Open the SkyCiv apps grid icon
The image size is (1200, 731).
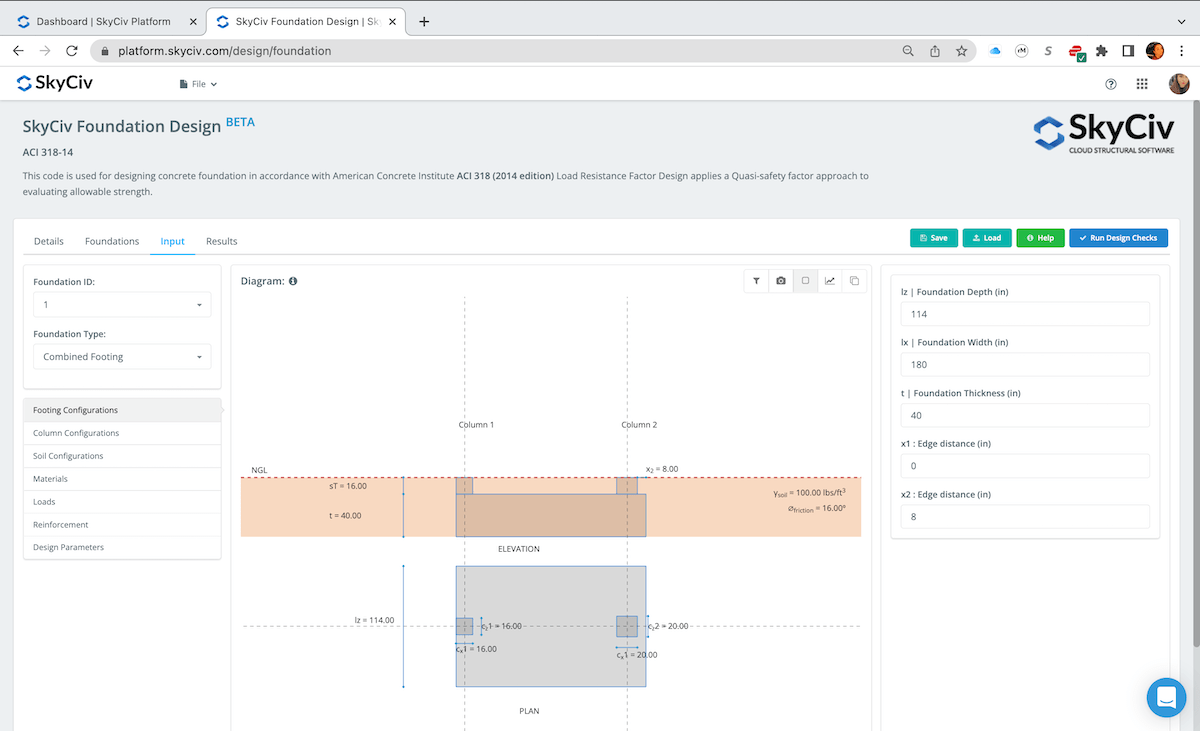tap(1143, 84)
